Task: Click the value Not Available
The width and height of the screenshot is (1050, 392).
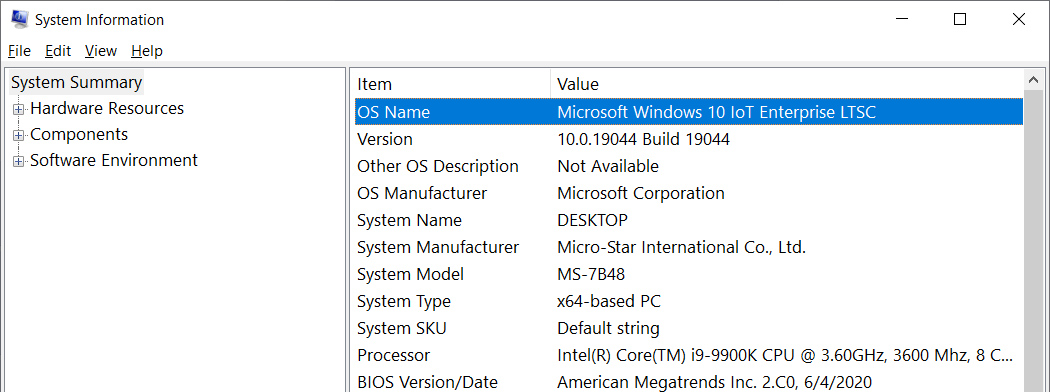Action: point(608,166)
